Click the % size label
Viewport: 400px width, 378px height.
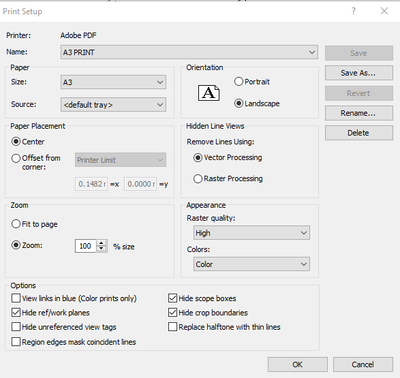coord(124,247)
